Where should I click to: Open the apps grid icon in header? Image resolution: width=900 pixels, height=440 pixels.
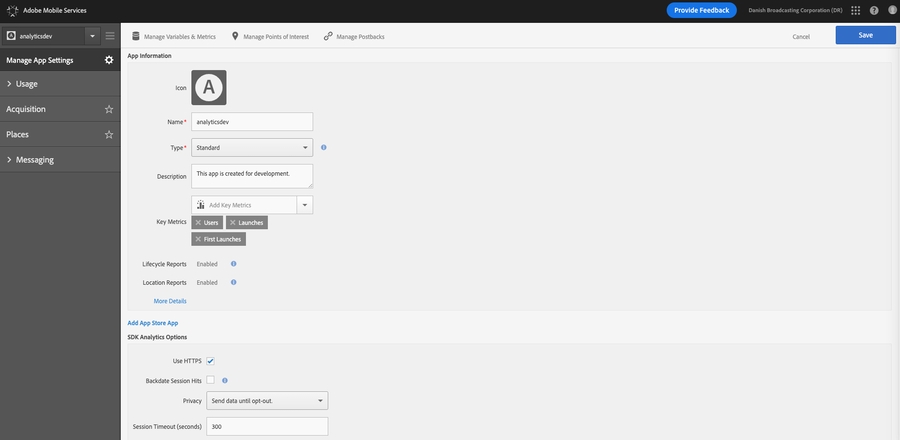855,10
